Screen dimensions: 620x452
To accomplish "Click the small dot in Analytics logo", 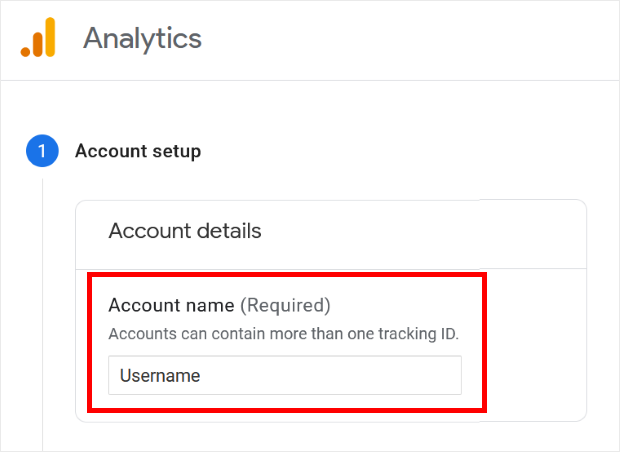I will tap(25, 51).
